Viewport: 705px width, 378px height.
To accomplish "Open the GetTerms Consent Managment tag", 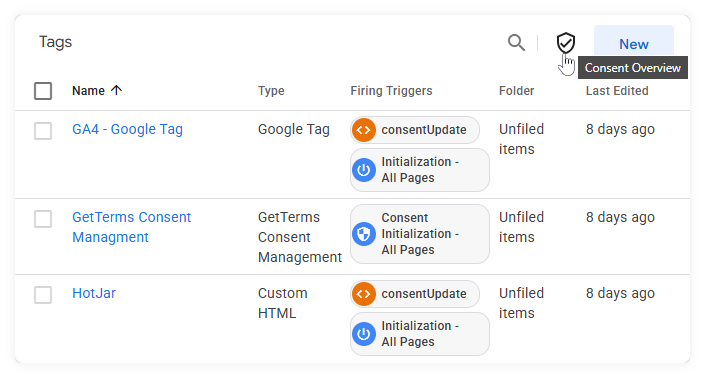I will point(132,227).
